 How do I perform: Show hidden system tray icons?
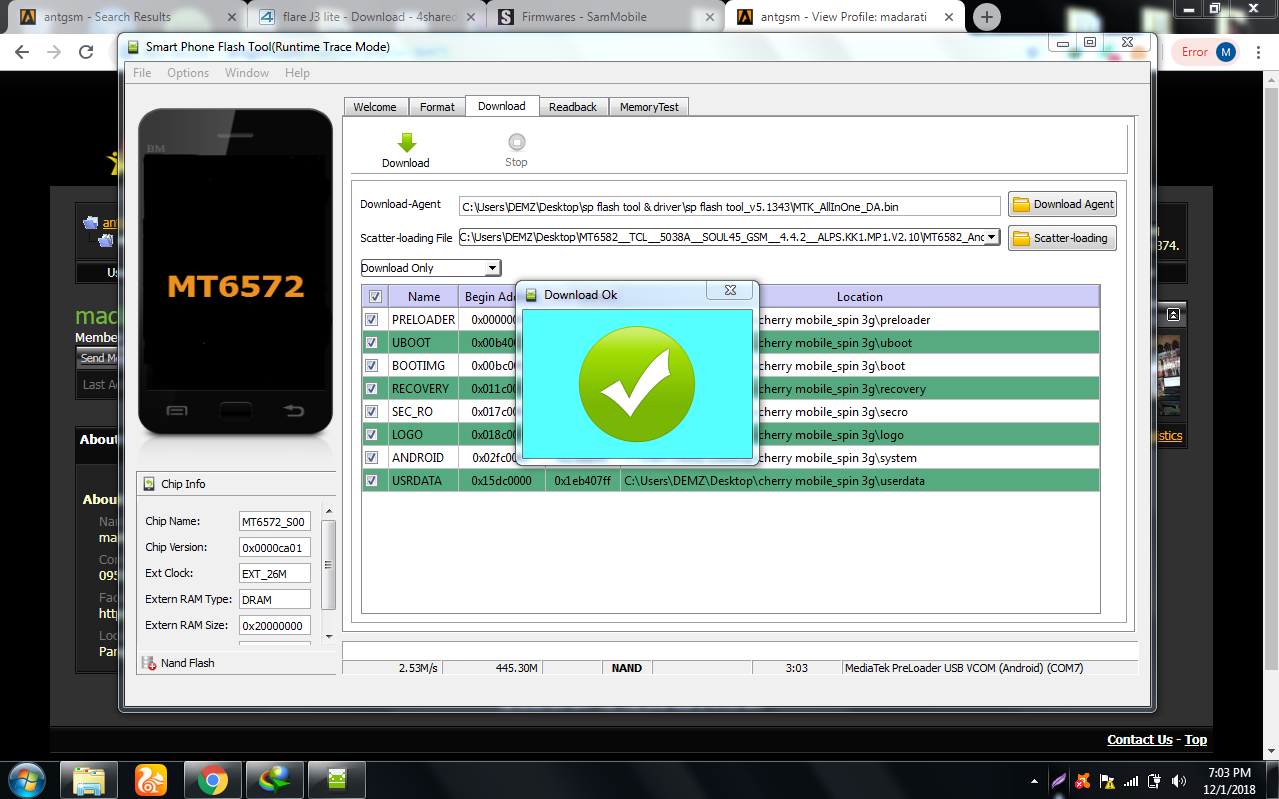pos(1034,780)
